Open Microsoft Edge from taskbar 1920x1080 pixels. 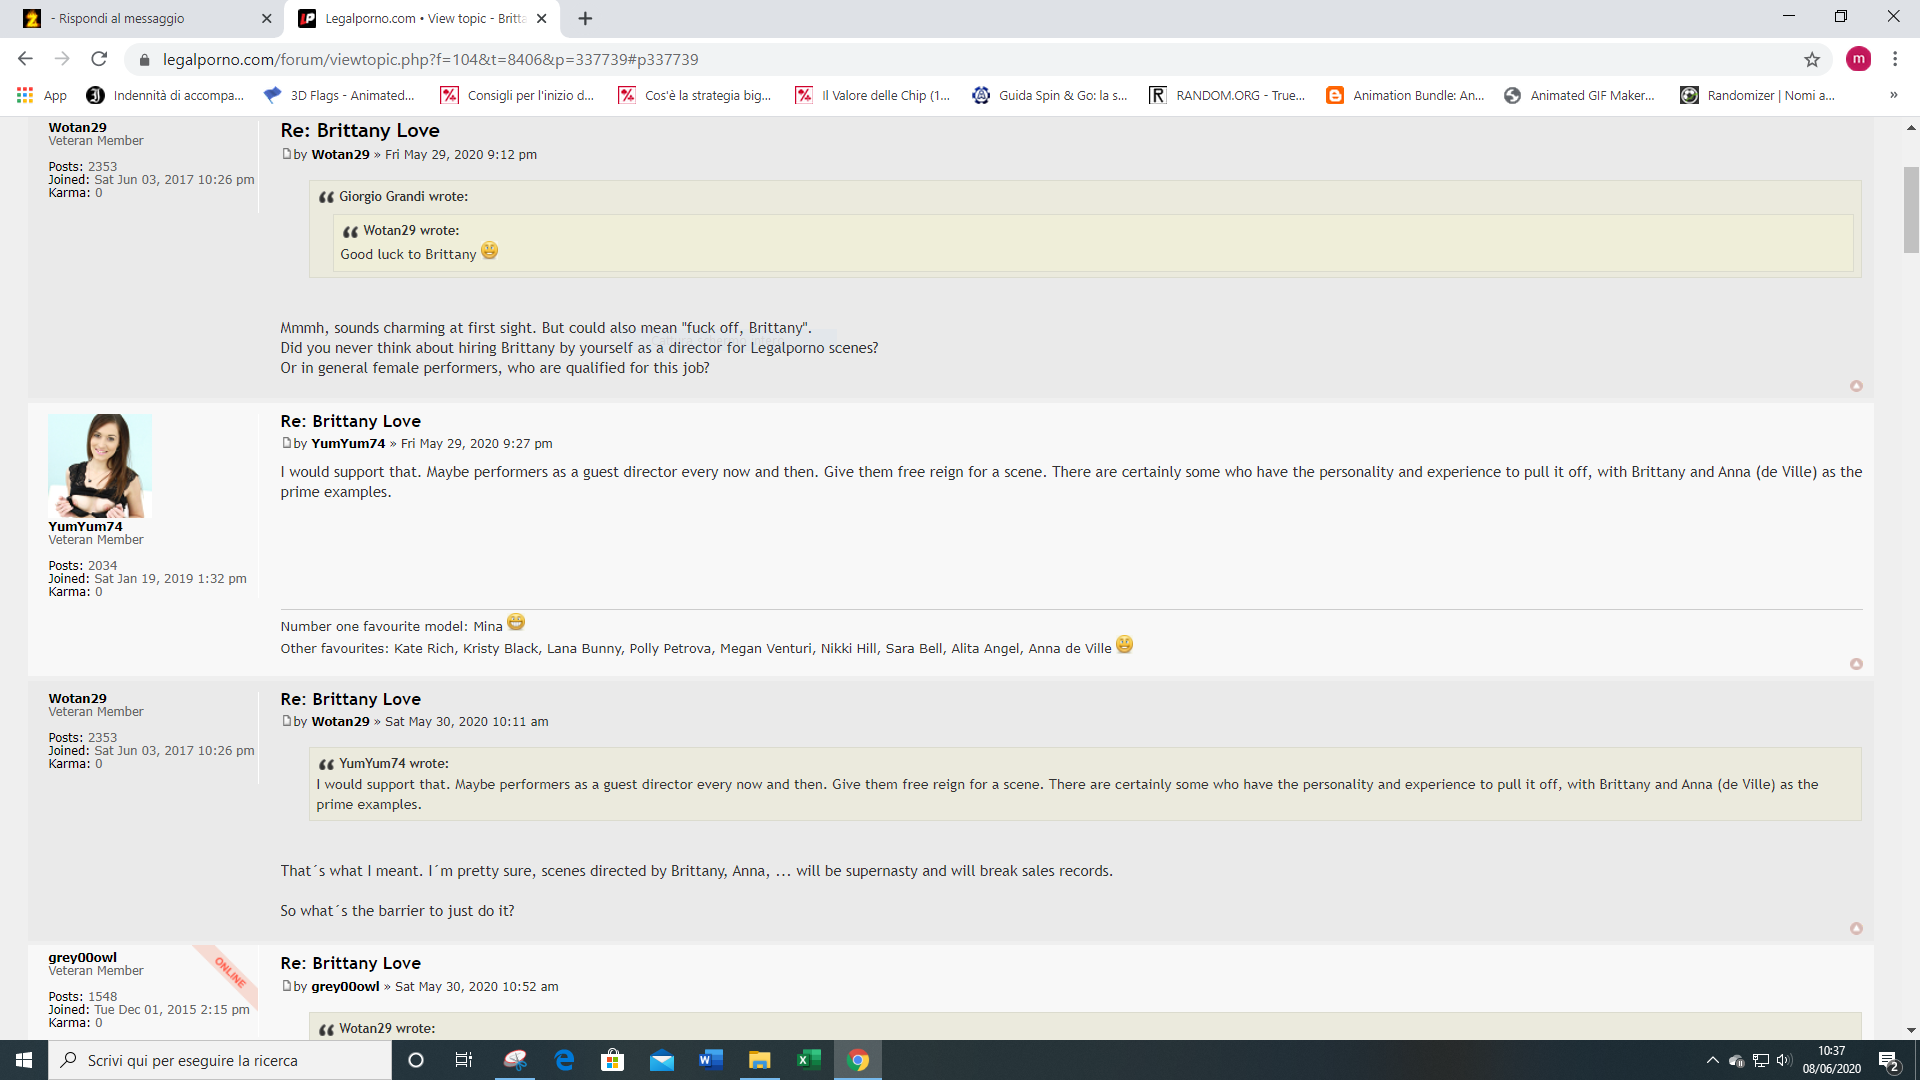coord(564,1060)
